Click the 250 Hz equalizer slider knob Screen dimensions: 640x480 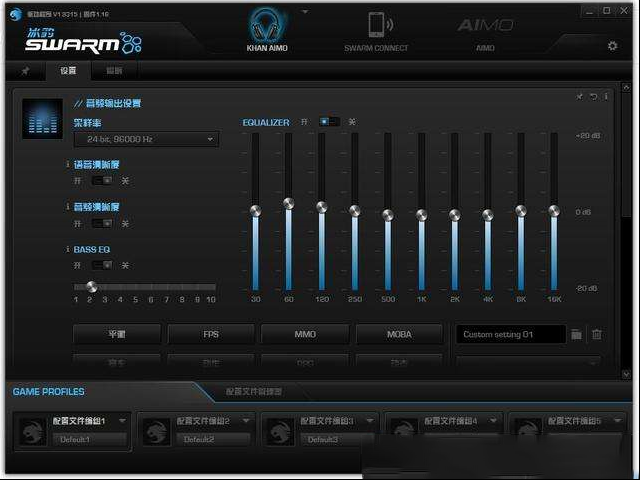coord(355,211)
